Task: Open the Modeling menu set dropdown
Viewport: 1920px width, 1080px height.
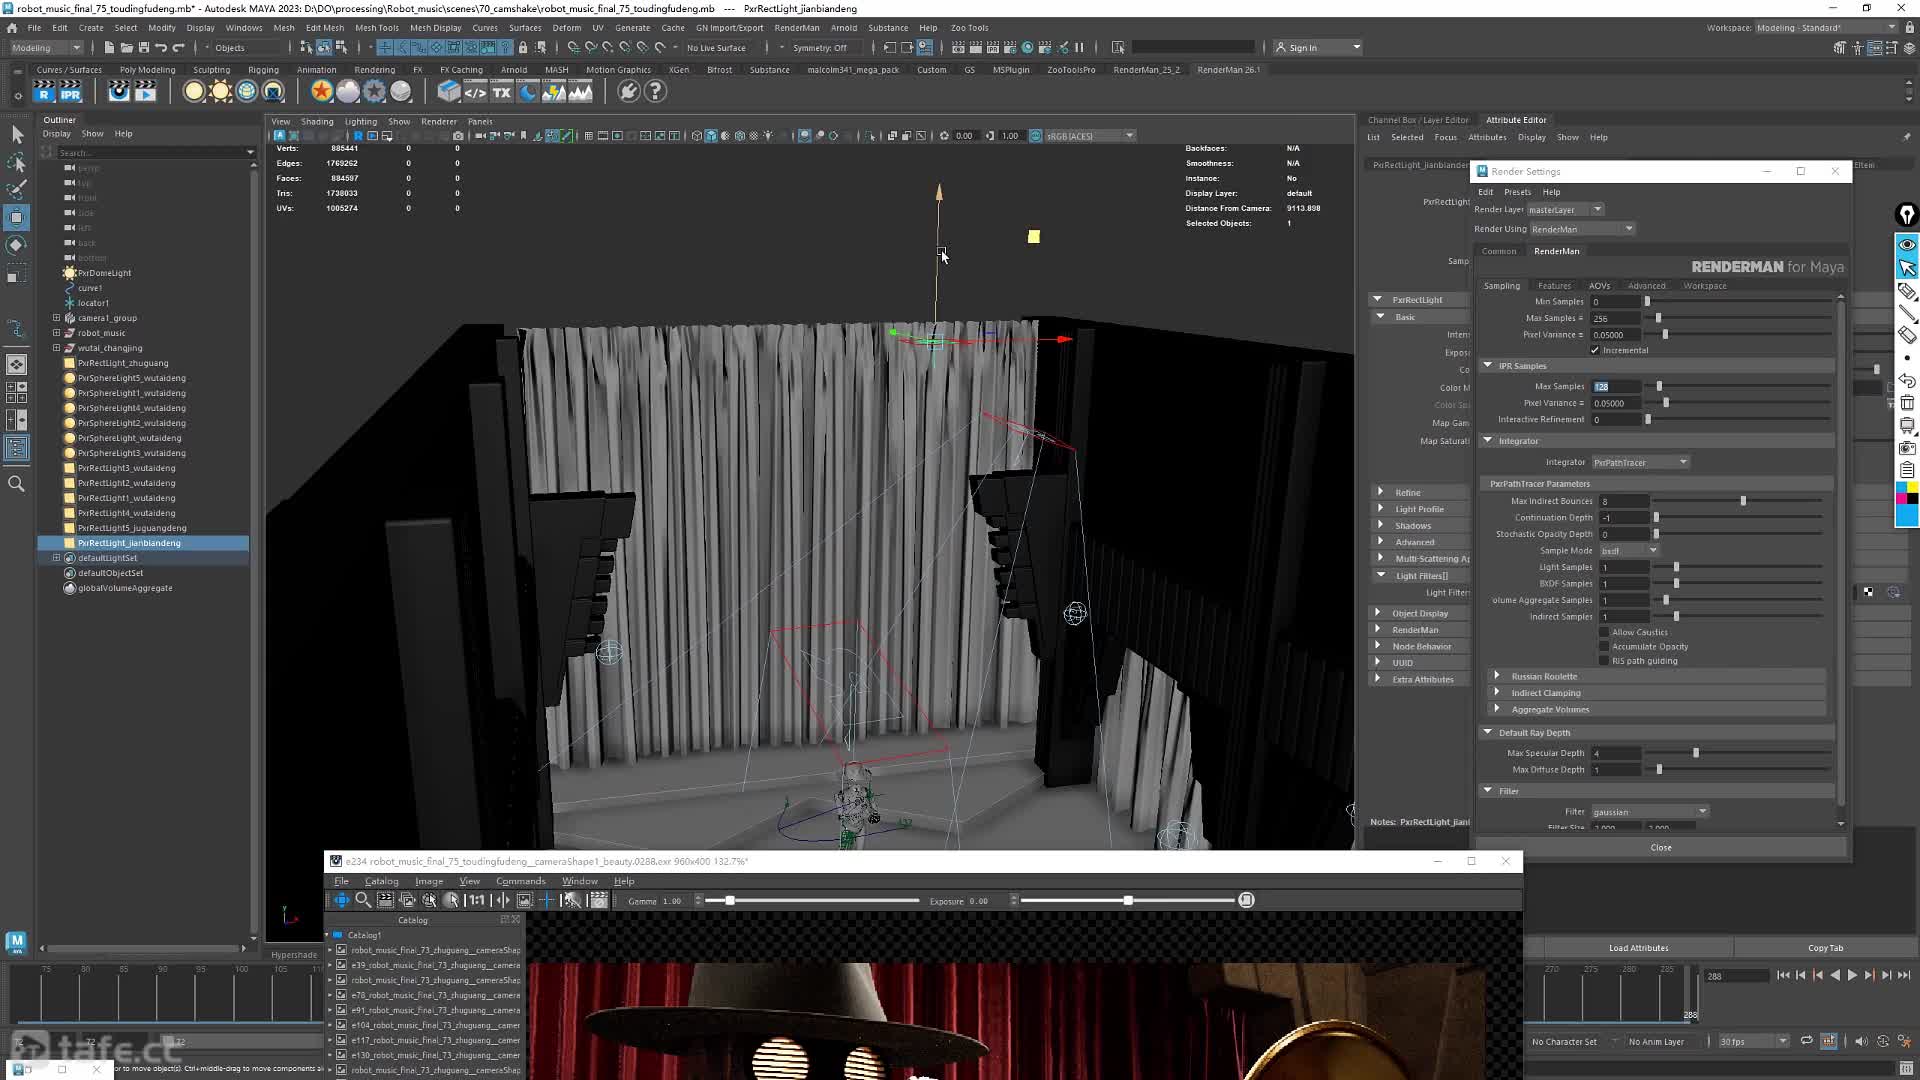Action: pyautogui.click(x=46, y=47)
